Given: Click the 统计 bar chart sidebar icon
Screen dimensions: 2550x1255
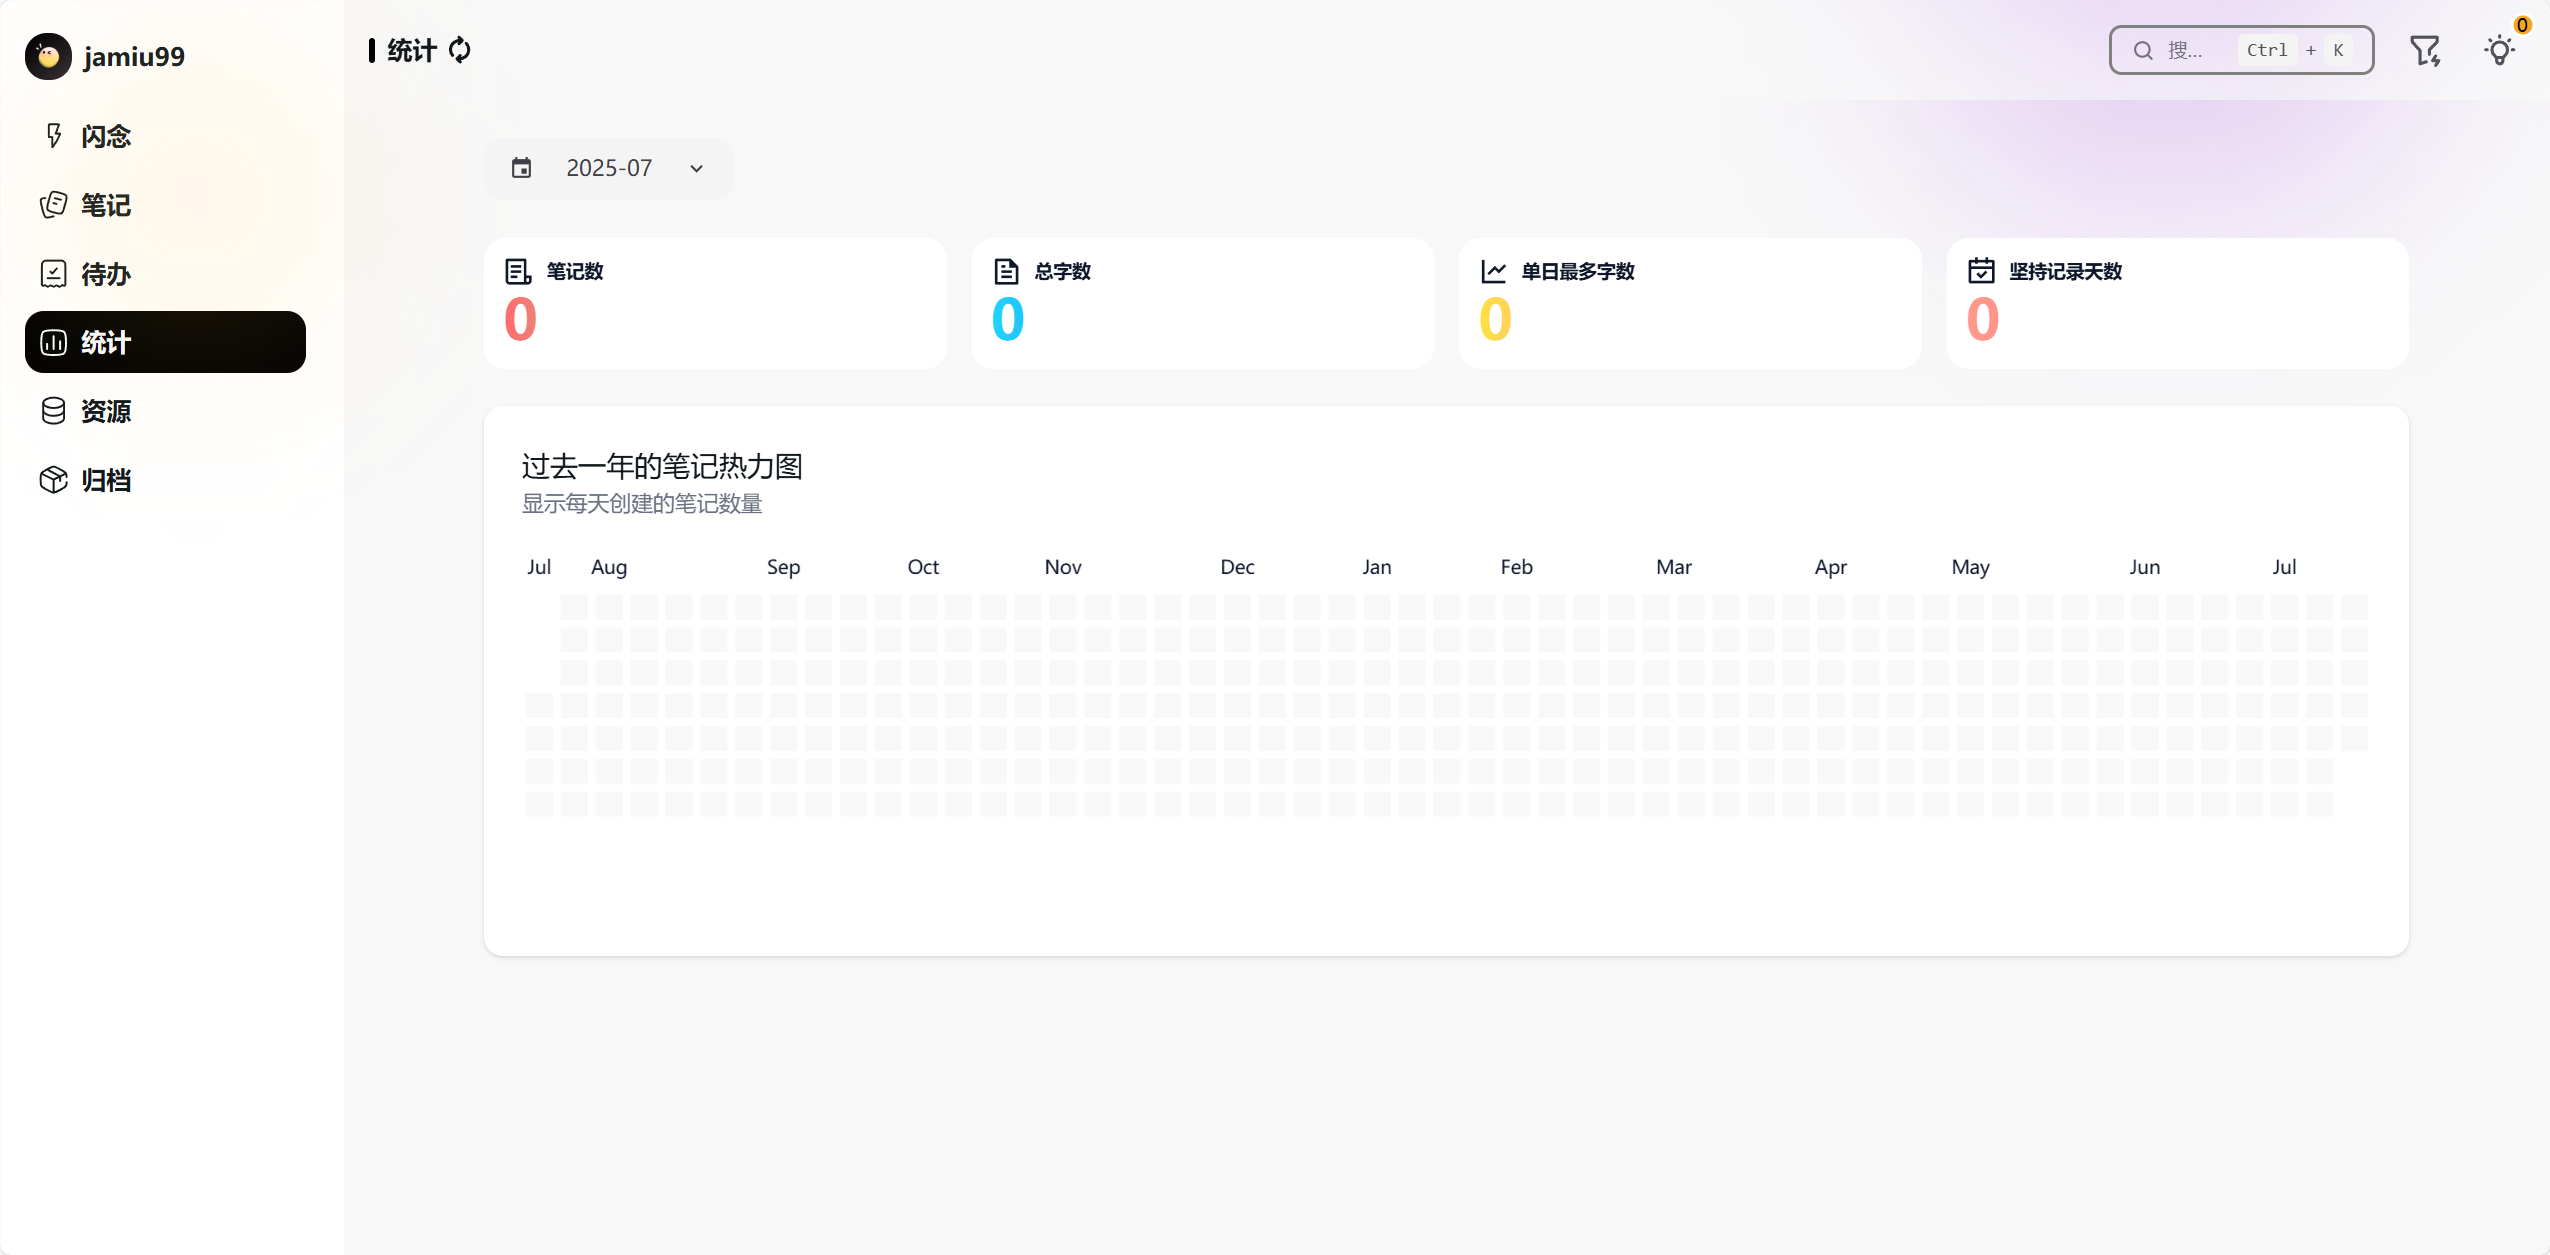Looking at the screenshot, I should point(54,342).
